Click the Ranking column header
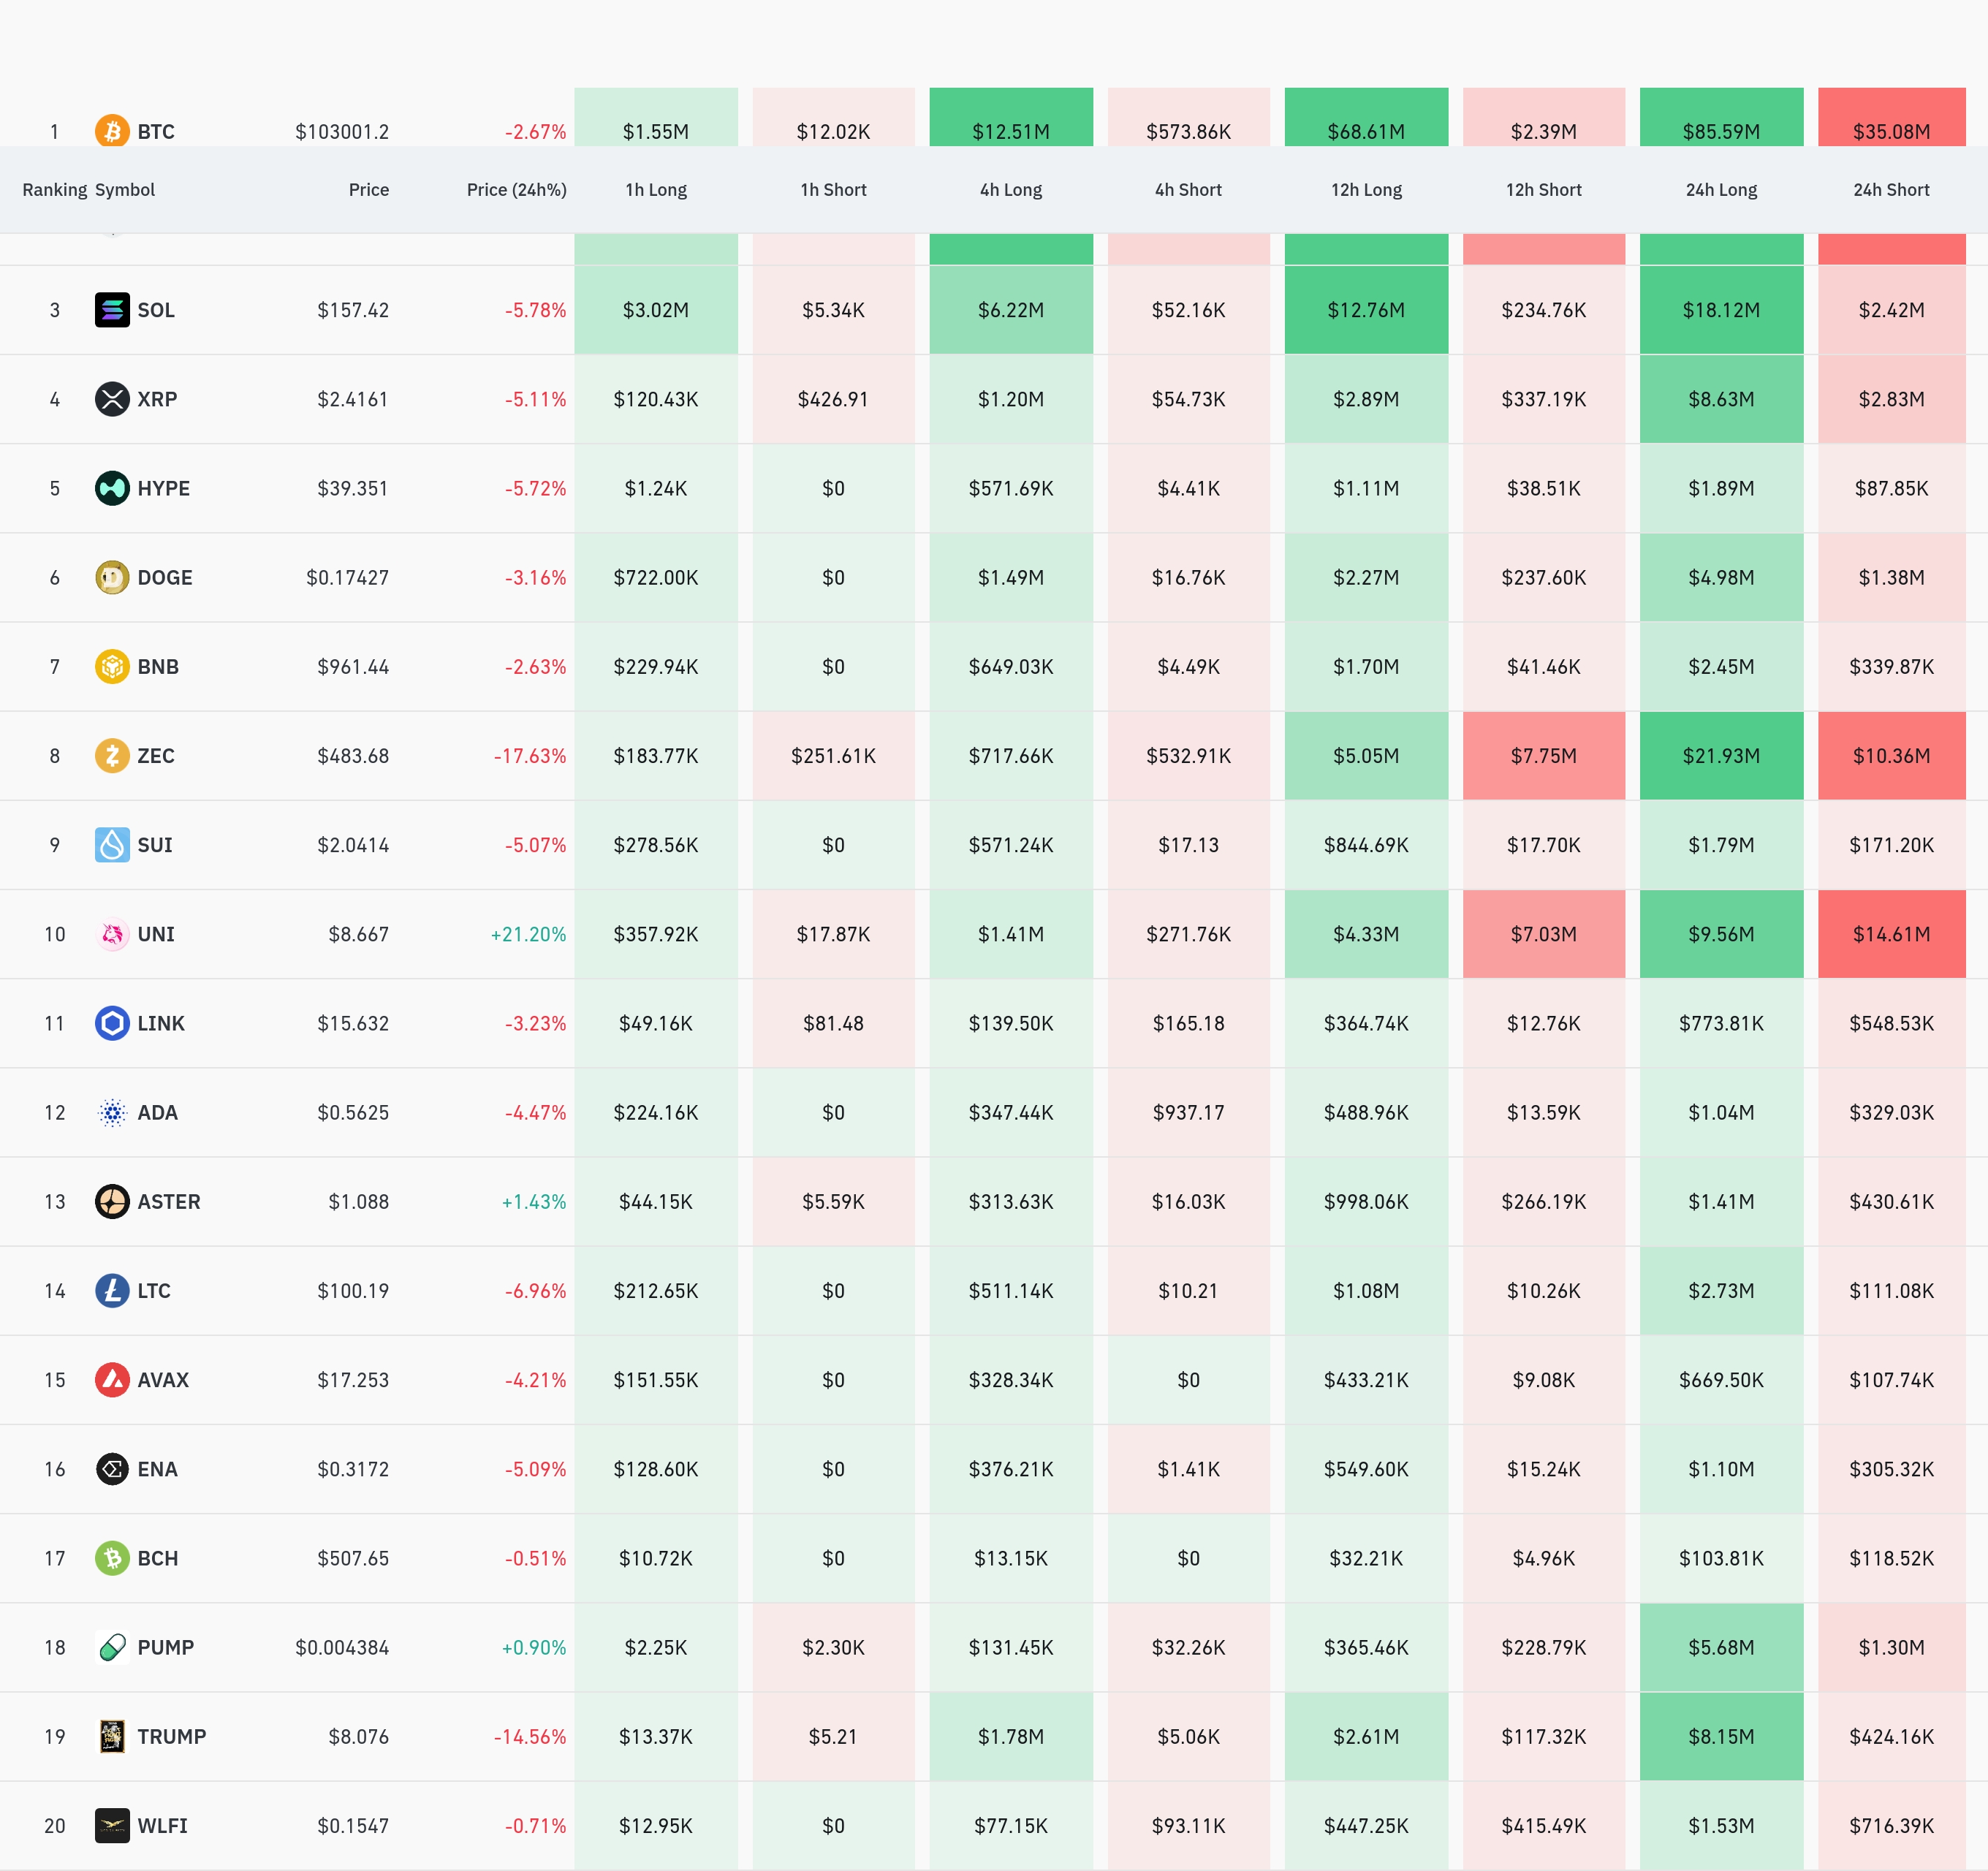The width and height of the screenshot is (1988, 1871). click(54, 190)
